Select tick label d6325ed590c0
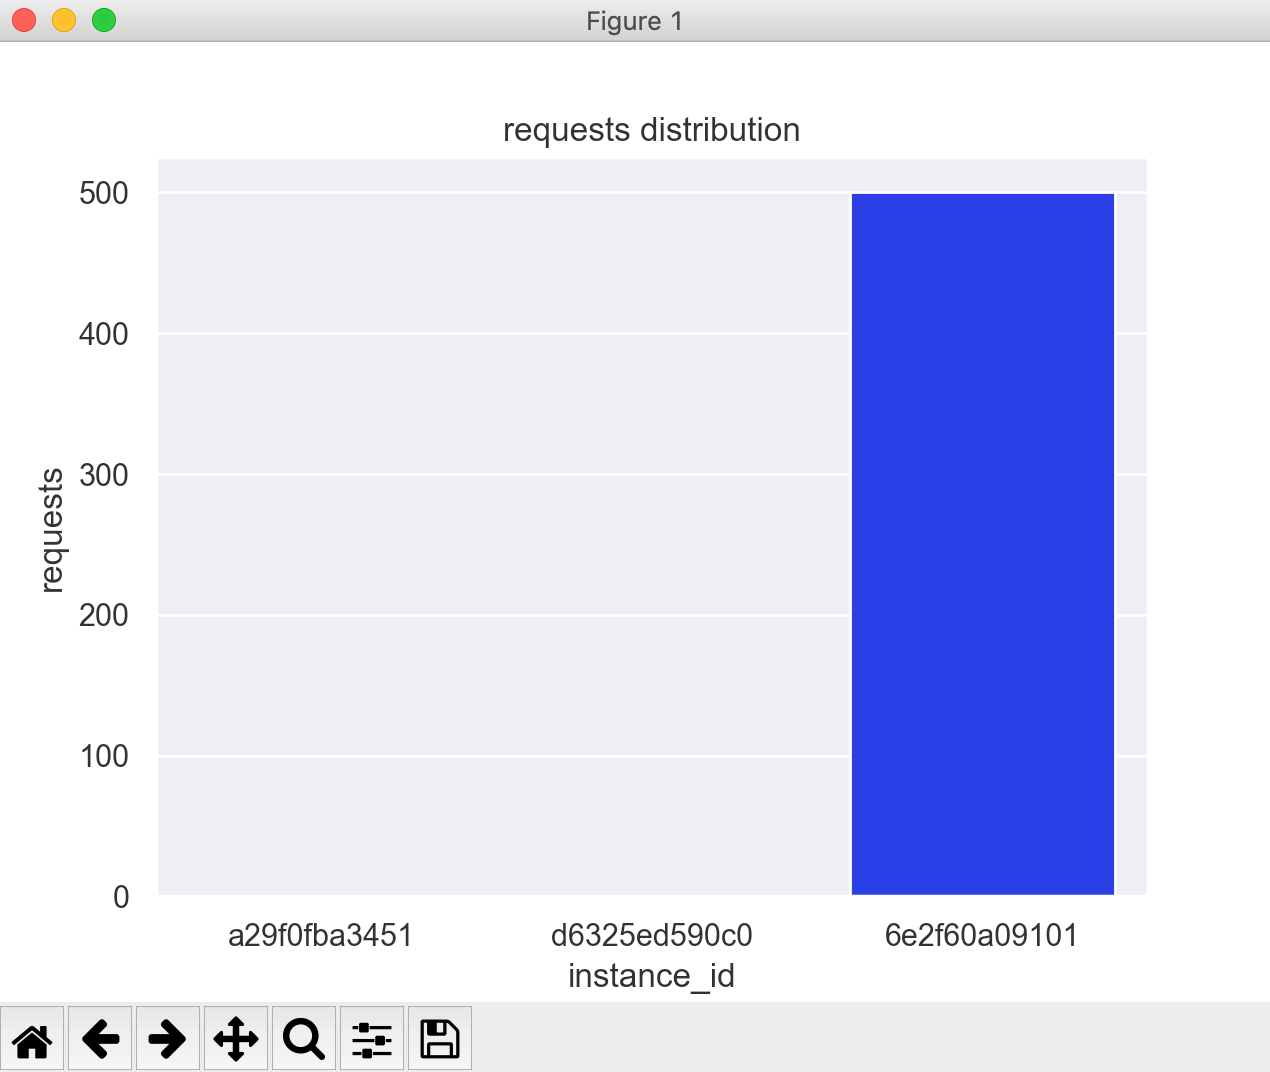Image resolution: width=1270 pixels, height=1072 pixels. tap(651, 936)
